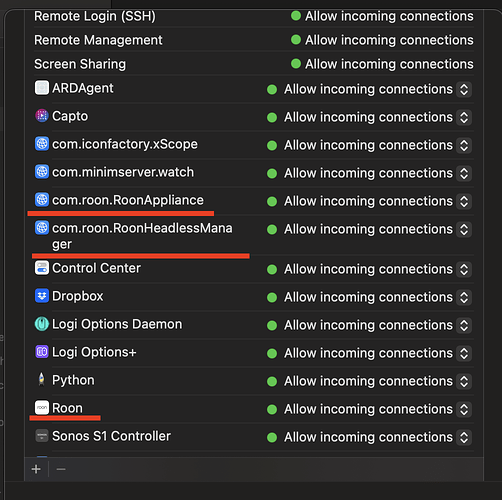This screenshot has height=500, width=502.
Task: Select the com.roon.RoonAppliance entry name
Action: (128, 200)
